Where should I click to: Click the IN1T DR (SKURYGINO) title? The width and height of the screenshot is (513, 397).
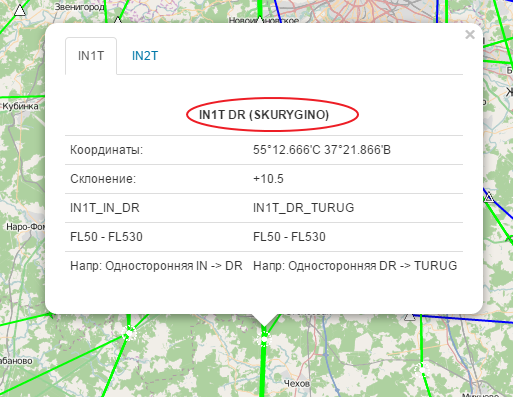pos(264,115)
